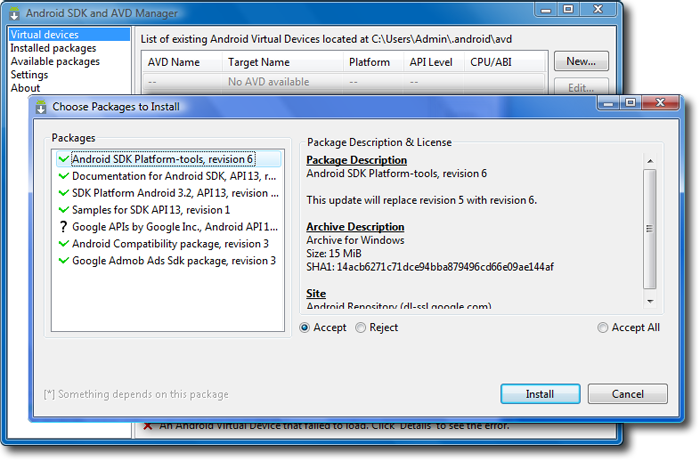Click green checkmark beside Samples for SDK API 13
The image size is (700, 461).
64,210
